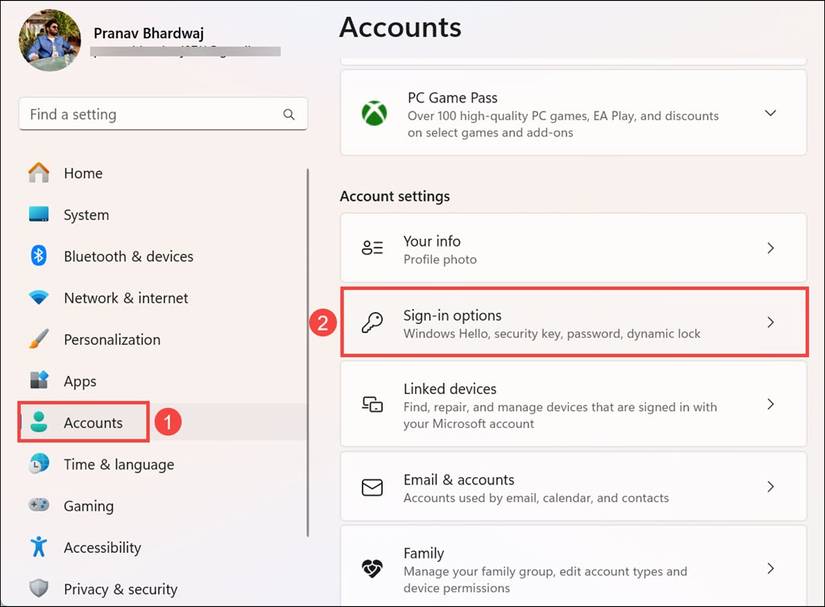Click 'Windows Hello, security key, password' description
Image resolution: width=825 pixels, height=607 pixels.
click(552, 333)
